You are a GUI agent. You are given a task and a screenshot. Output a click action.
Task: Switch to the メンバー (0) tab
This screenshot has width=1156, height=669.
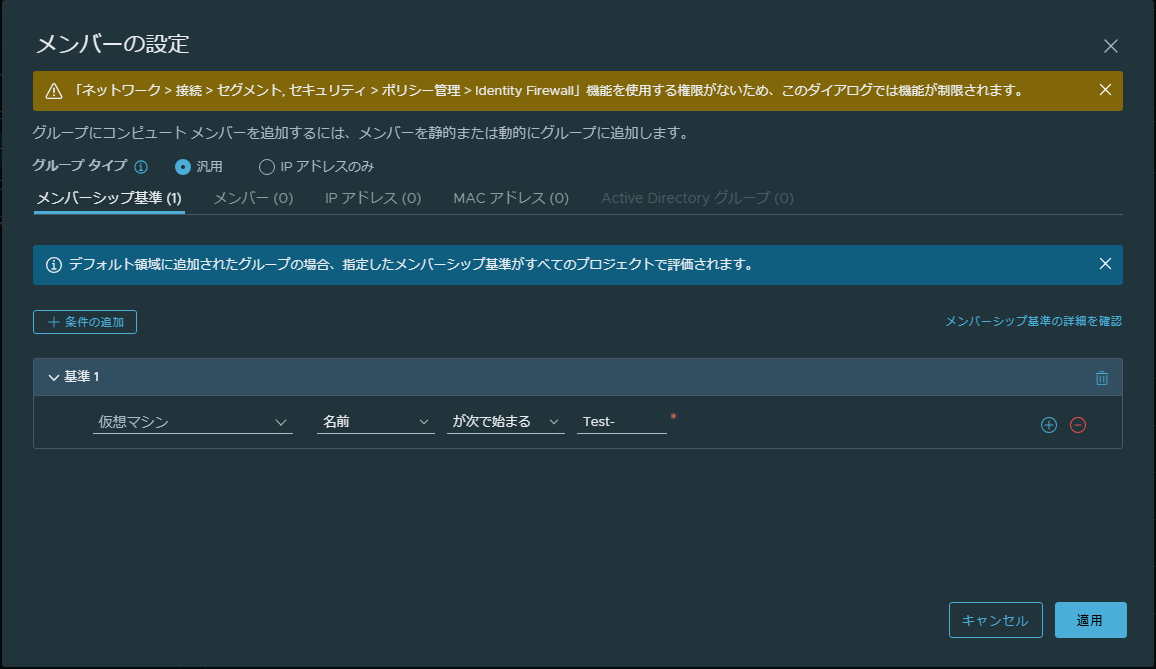pos(253,198)
